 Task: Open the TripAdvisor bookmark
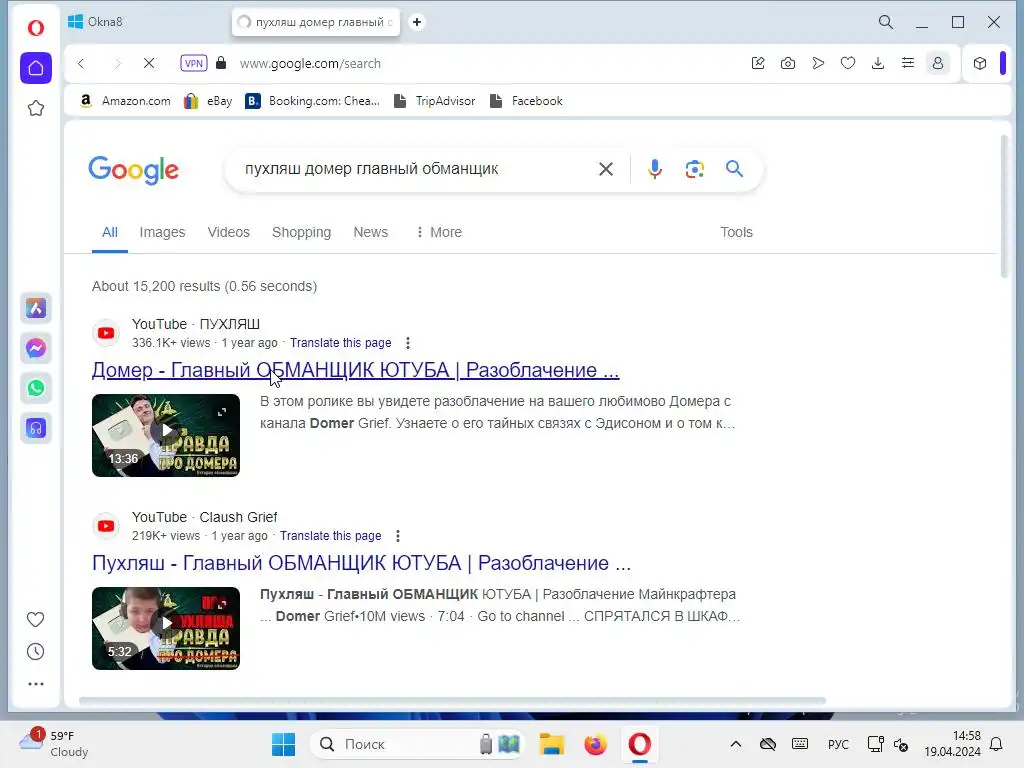435,101
